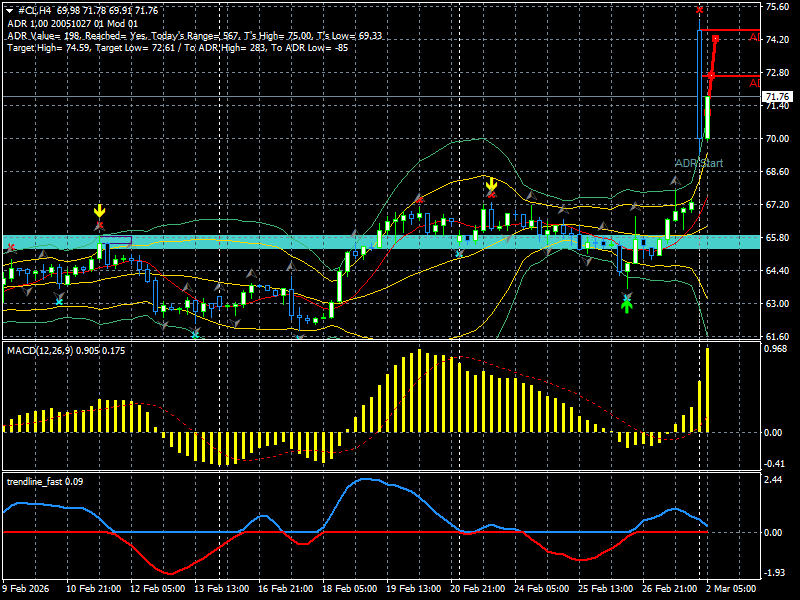Click the 71.76 current price label
800x600 pixels.
point(777,96)
